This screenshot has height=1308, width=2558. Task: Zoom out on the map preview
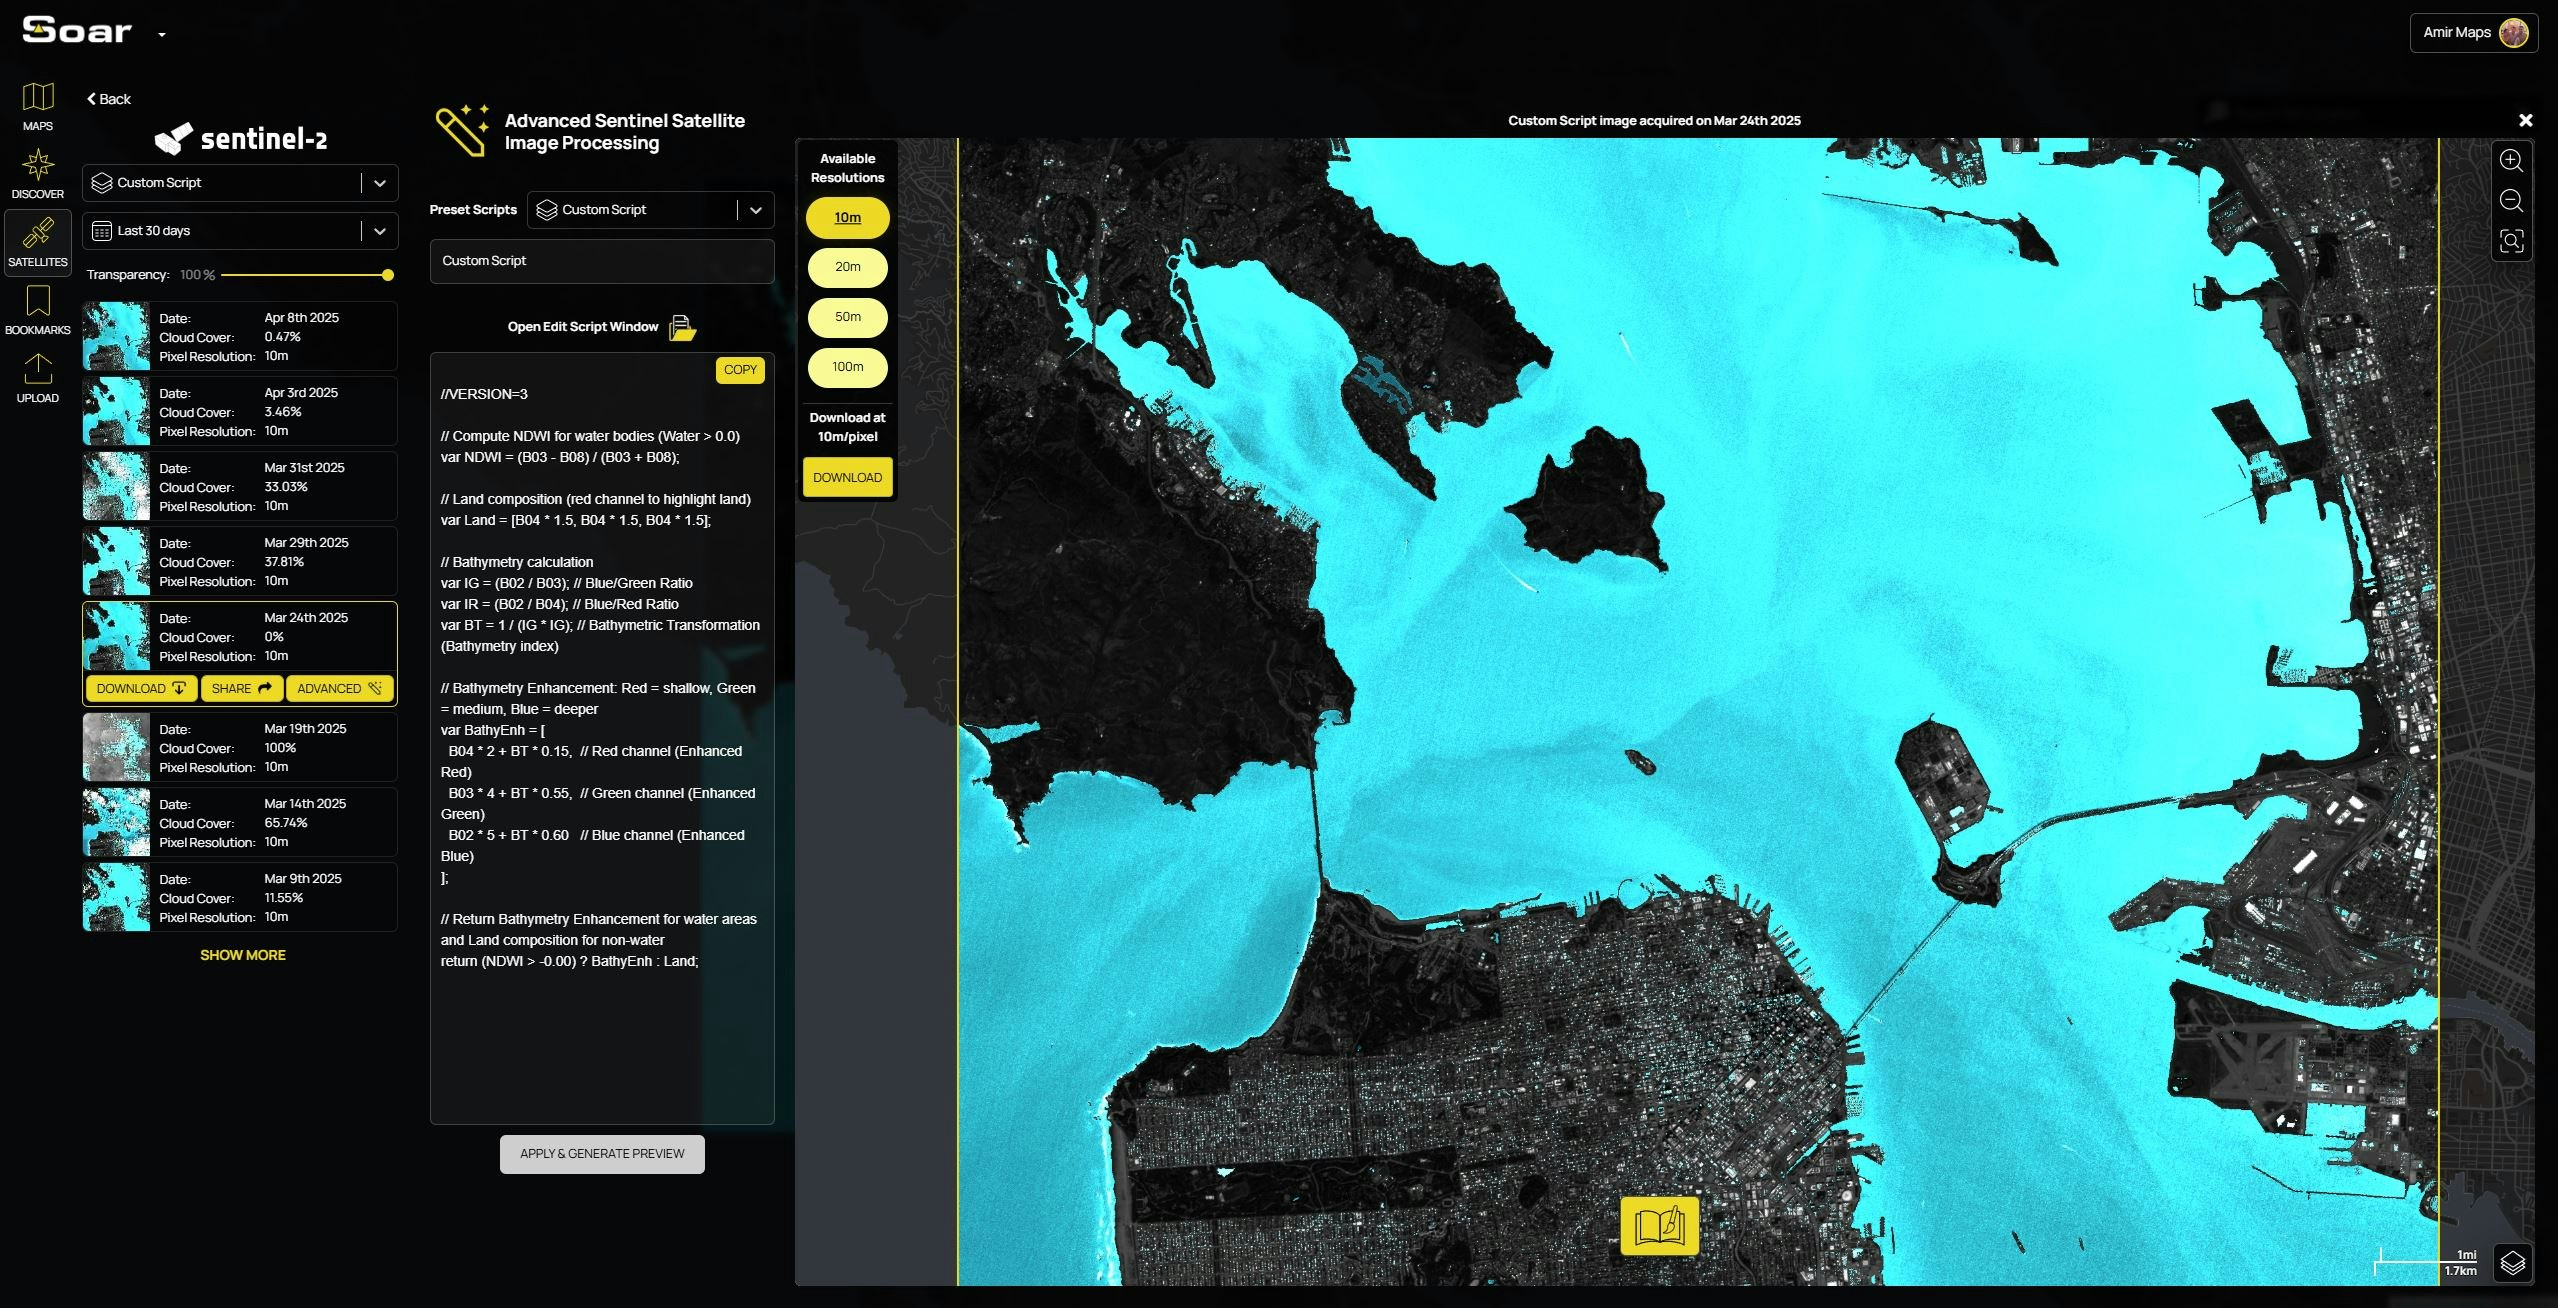(2511, 201)
